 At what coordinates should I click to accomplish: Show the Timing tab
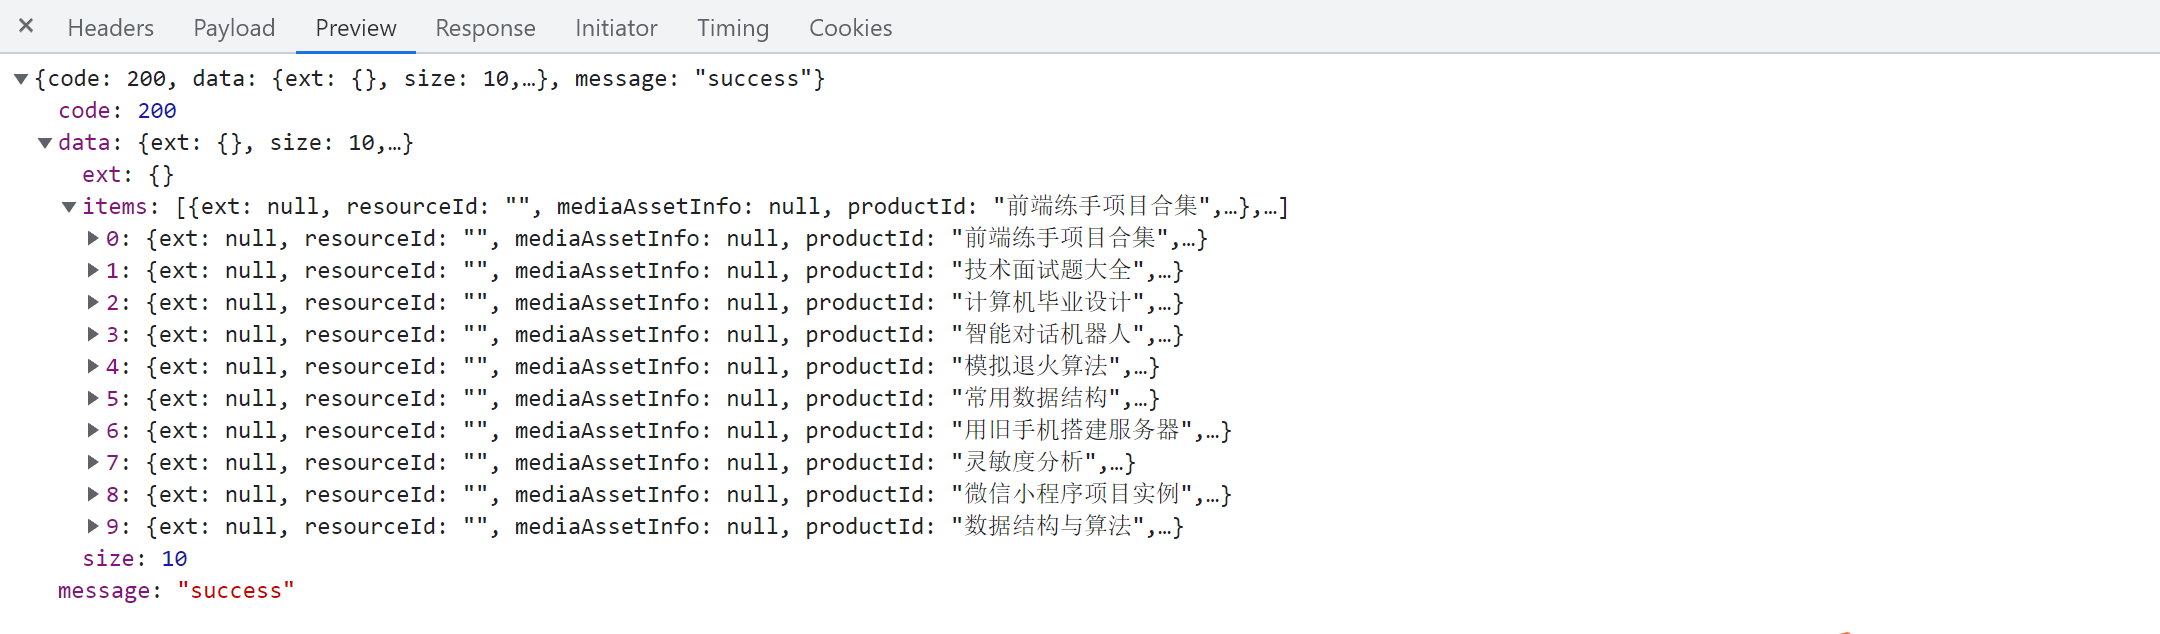pos(733,28)
